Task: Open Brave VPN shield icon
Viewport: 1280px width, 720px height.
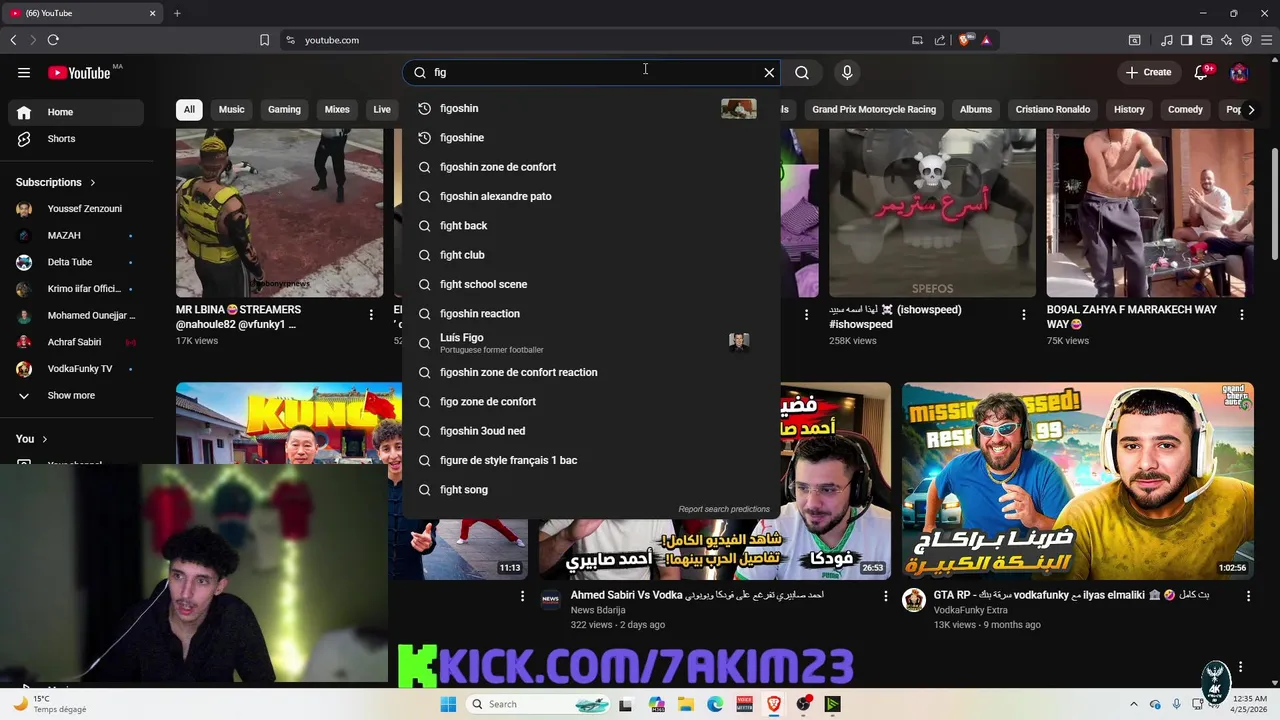Action: click(1246, 40)
